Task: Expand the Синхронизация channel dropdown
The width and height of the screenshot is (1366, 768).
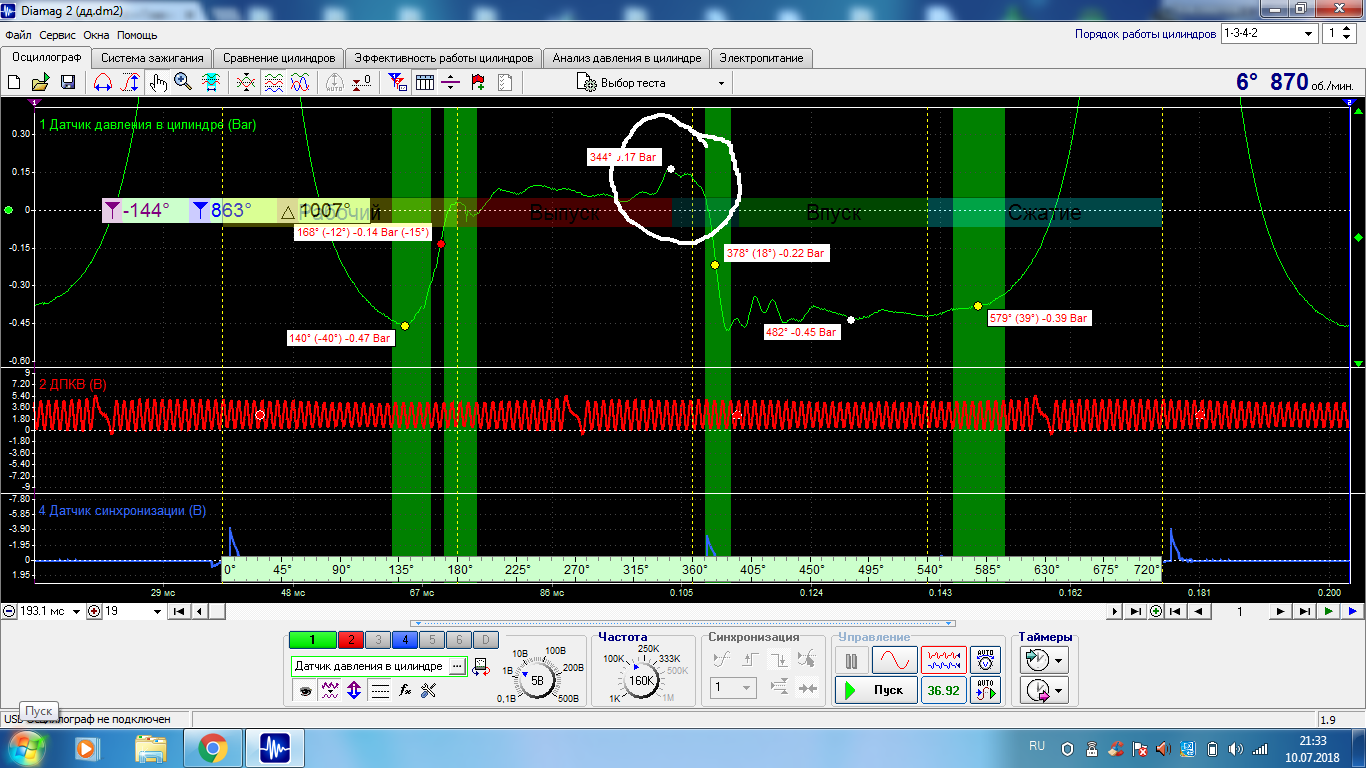Action: tap(733, 688)
